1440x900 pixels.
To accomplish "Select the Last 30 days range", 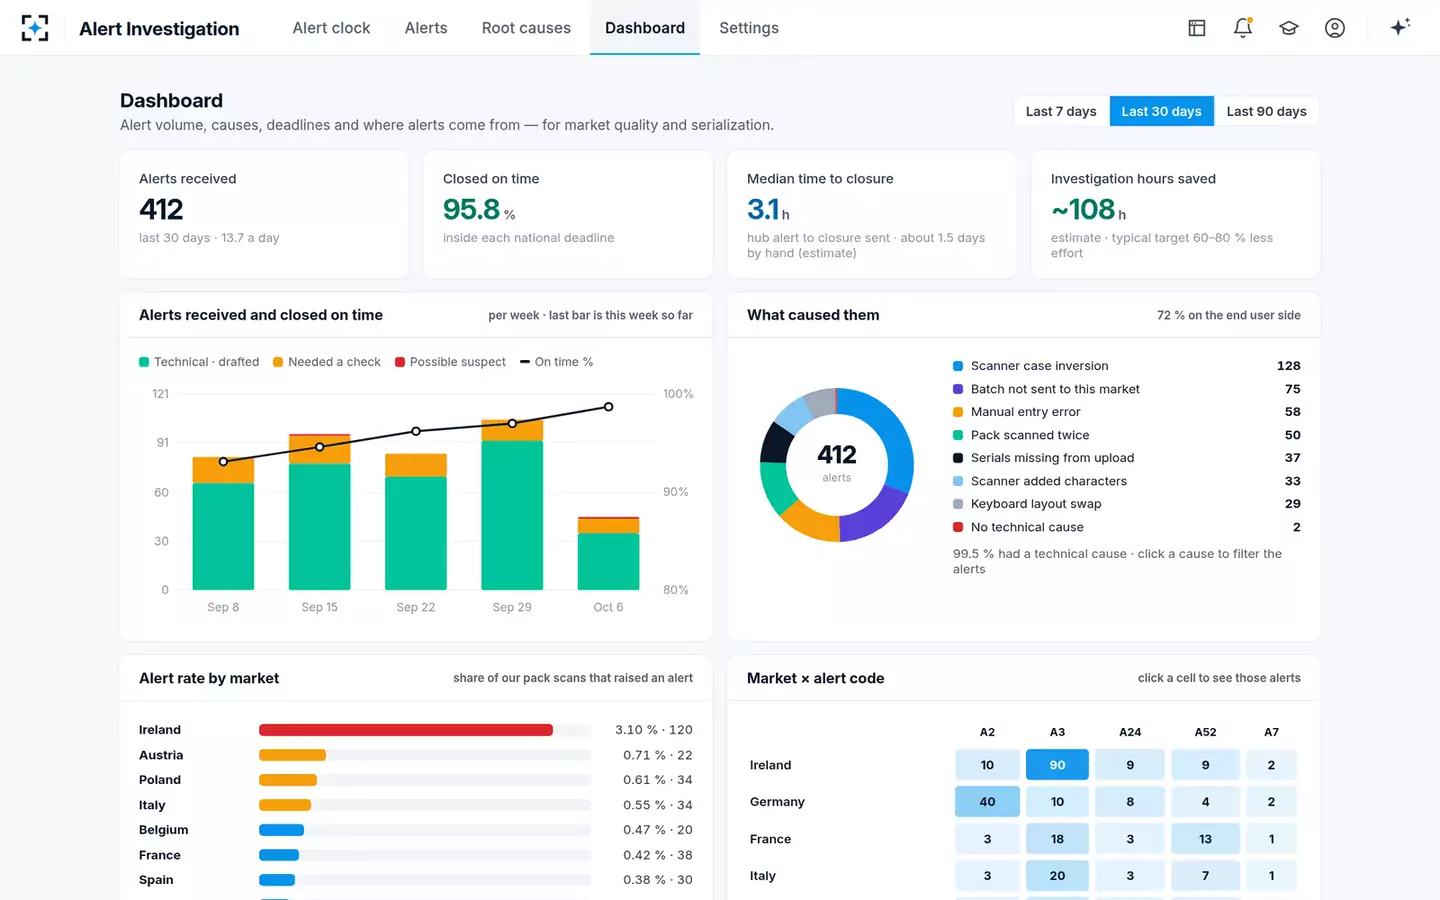I will coord(1162,111).
